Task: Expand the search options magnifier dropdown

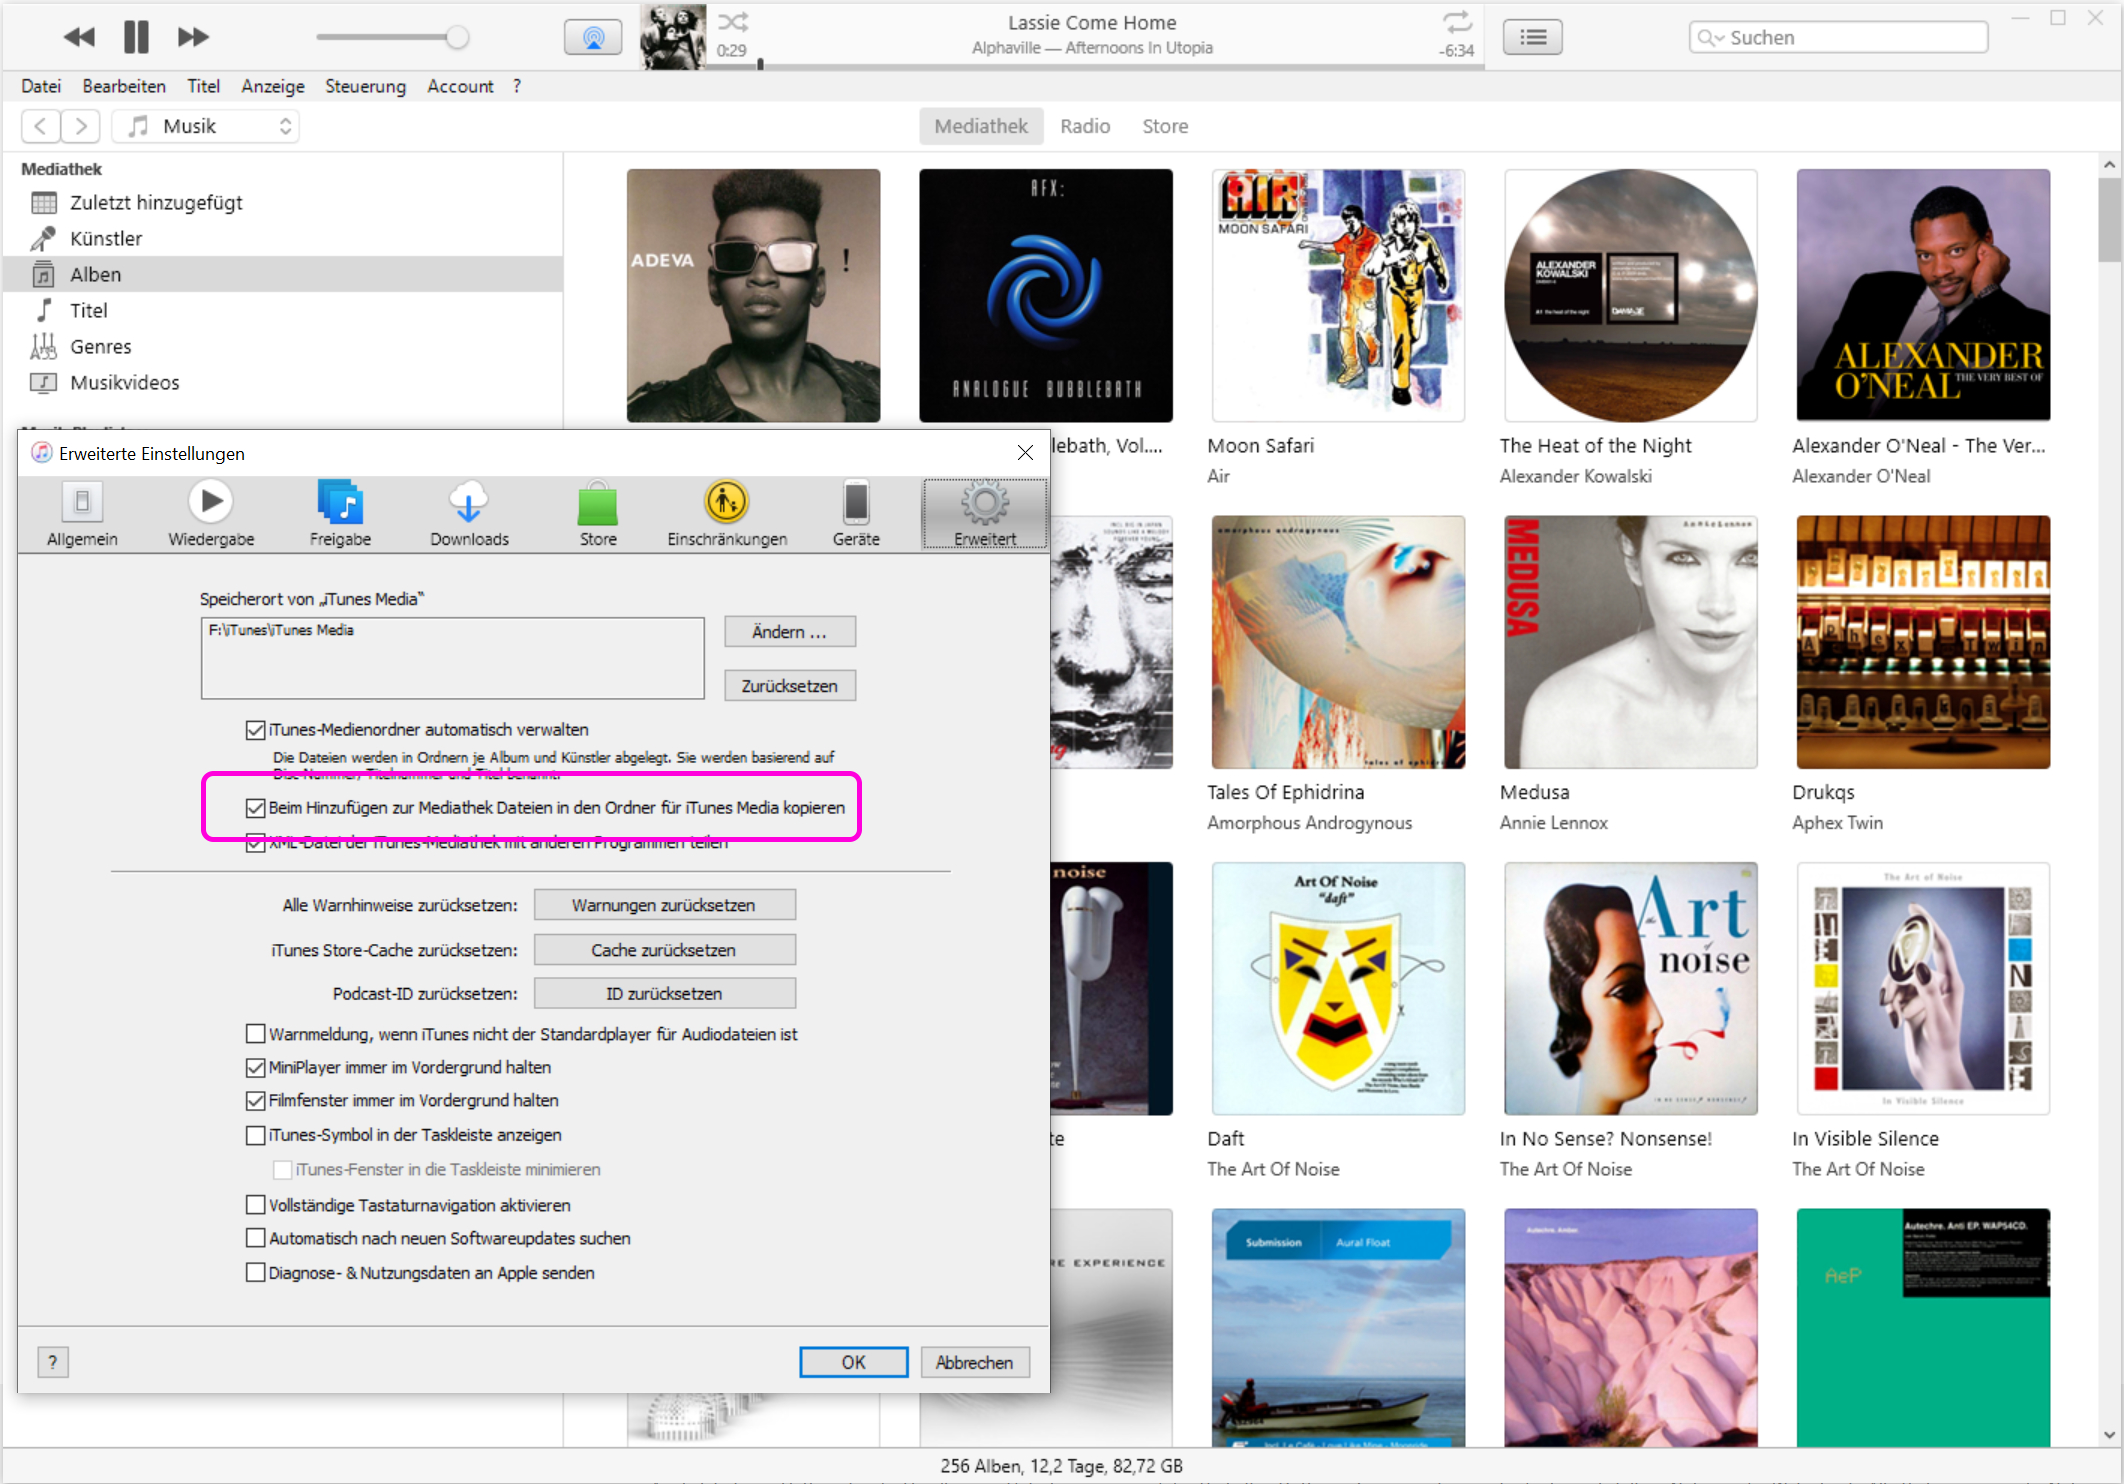Action: pyautogui.click(x=1710, y=38)
